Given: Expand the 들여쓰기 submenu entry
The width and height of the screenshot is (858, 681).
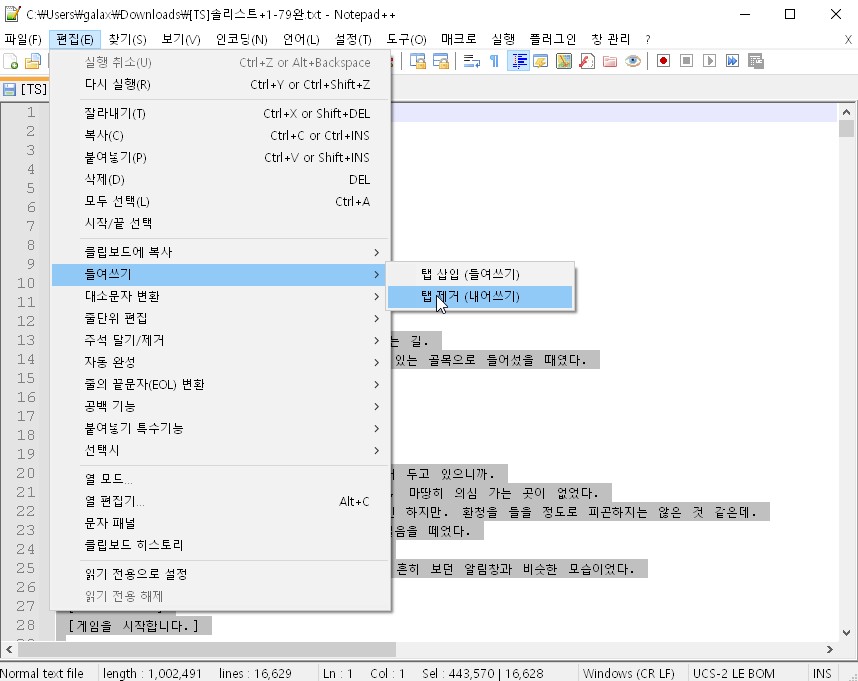Looking at the screenshot, I should point(220,274).
